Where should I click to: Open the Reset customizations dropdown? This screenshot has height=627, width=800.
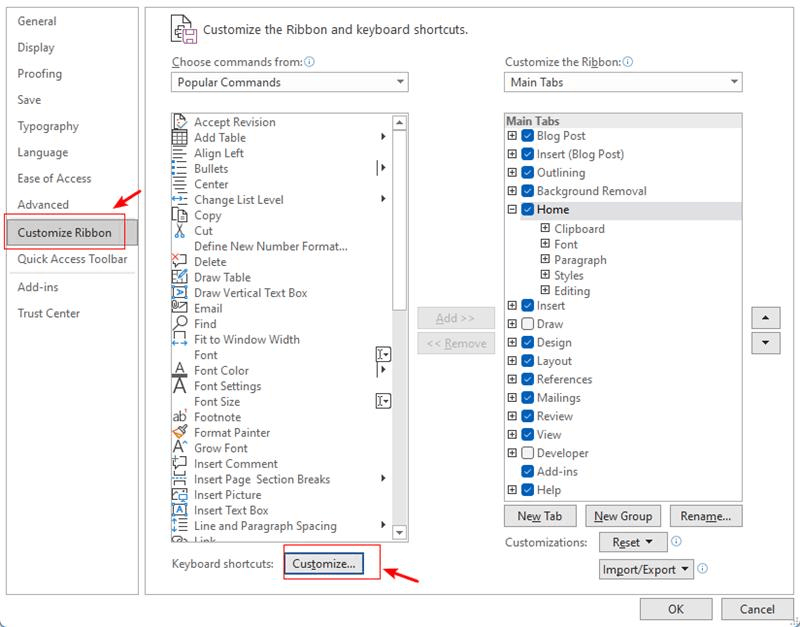[633, 542]
